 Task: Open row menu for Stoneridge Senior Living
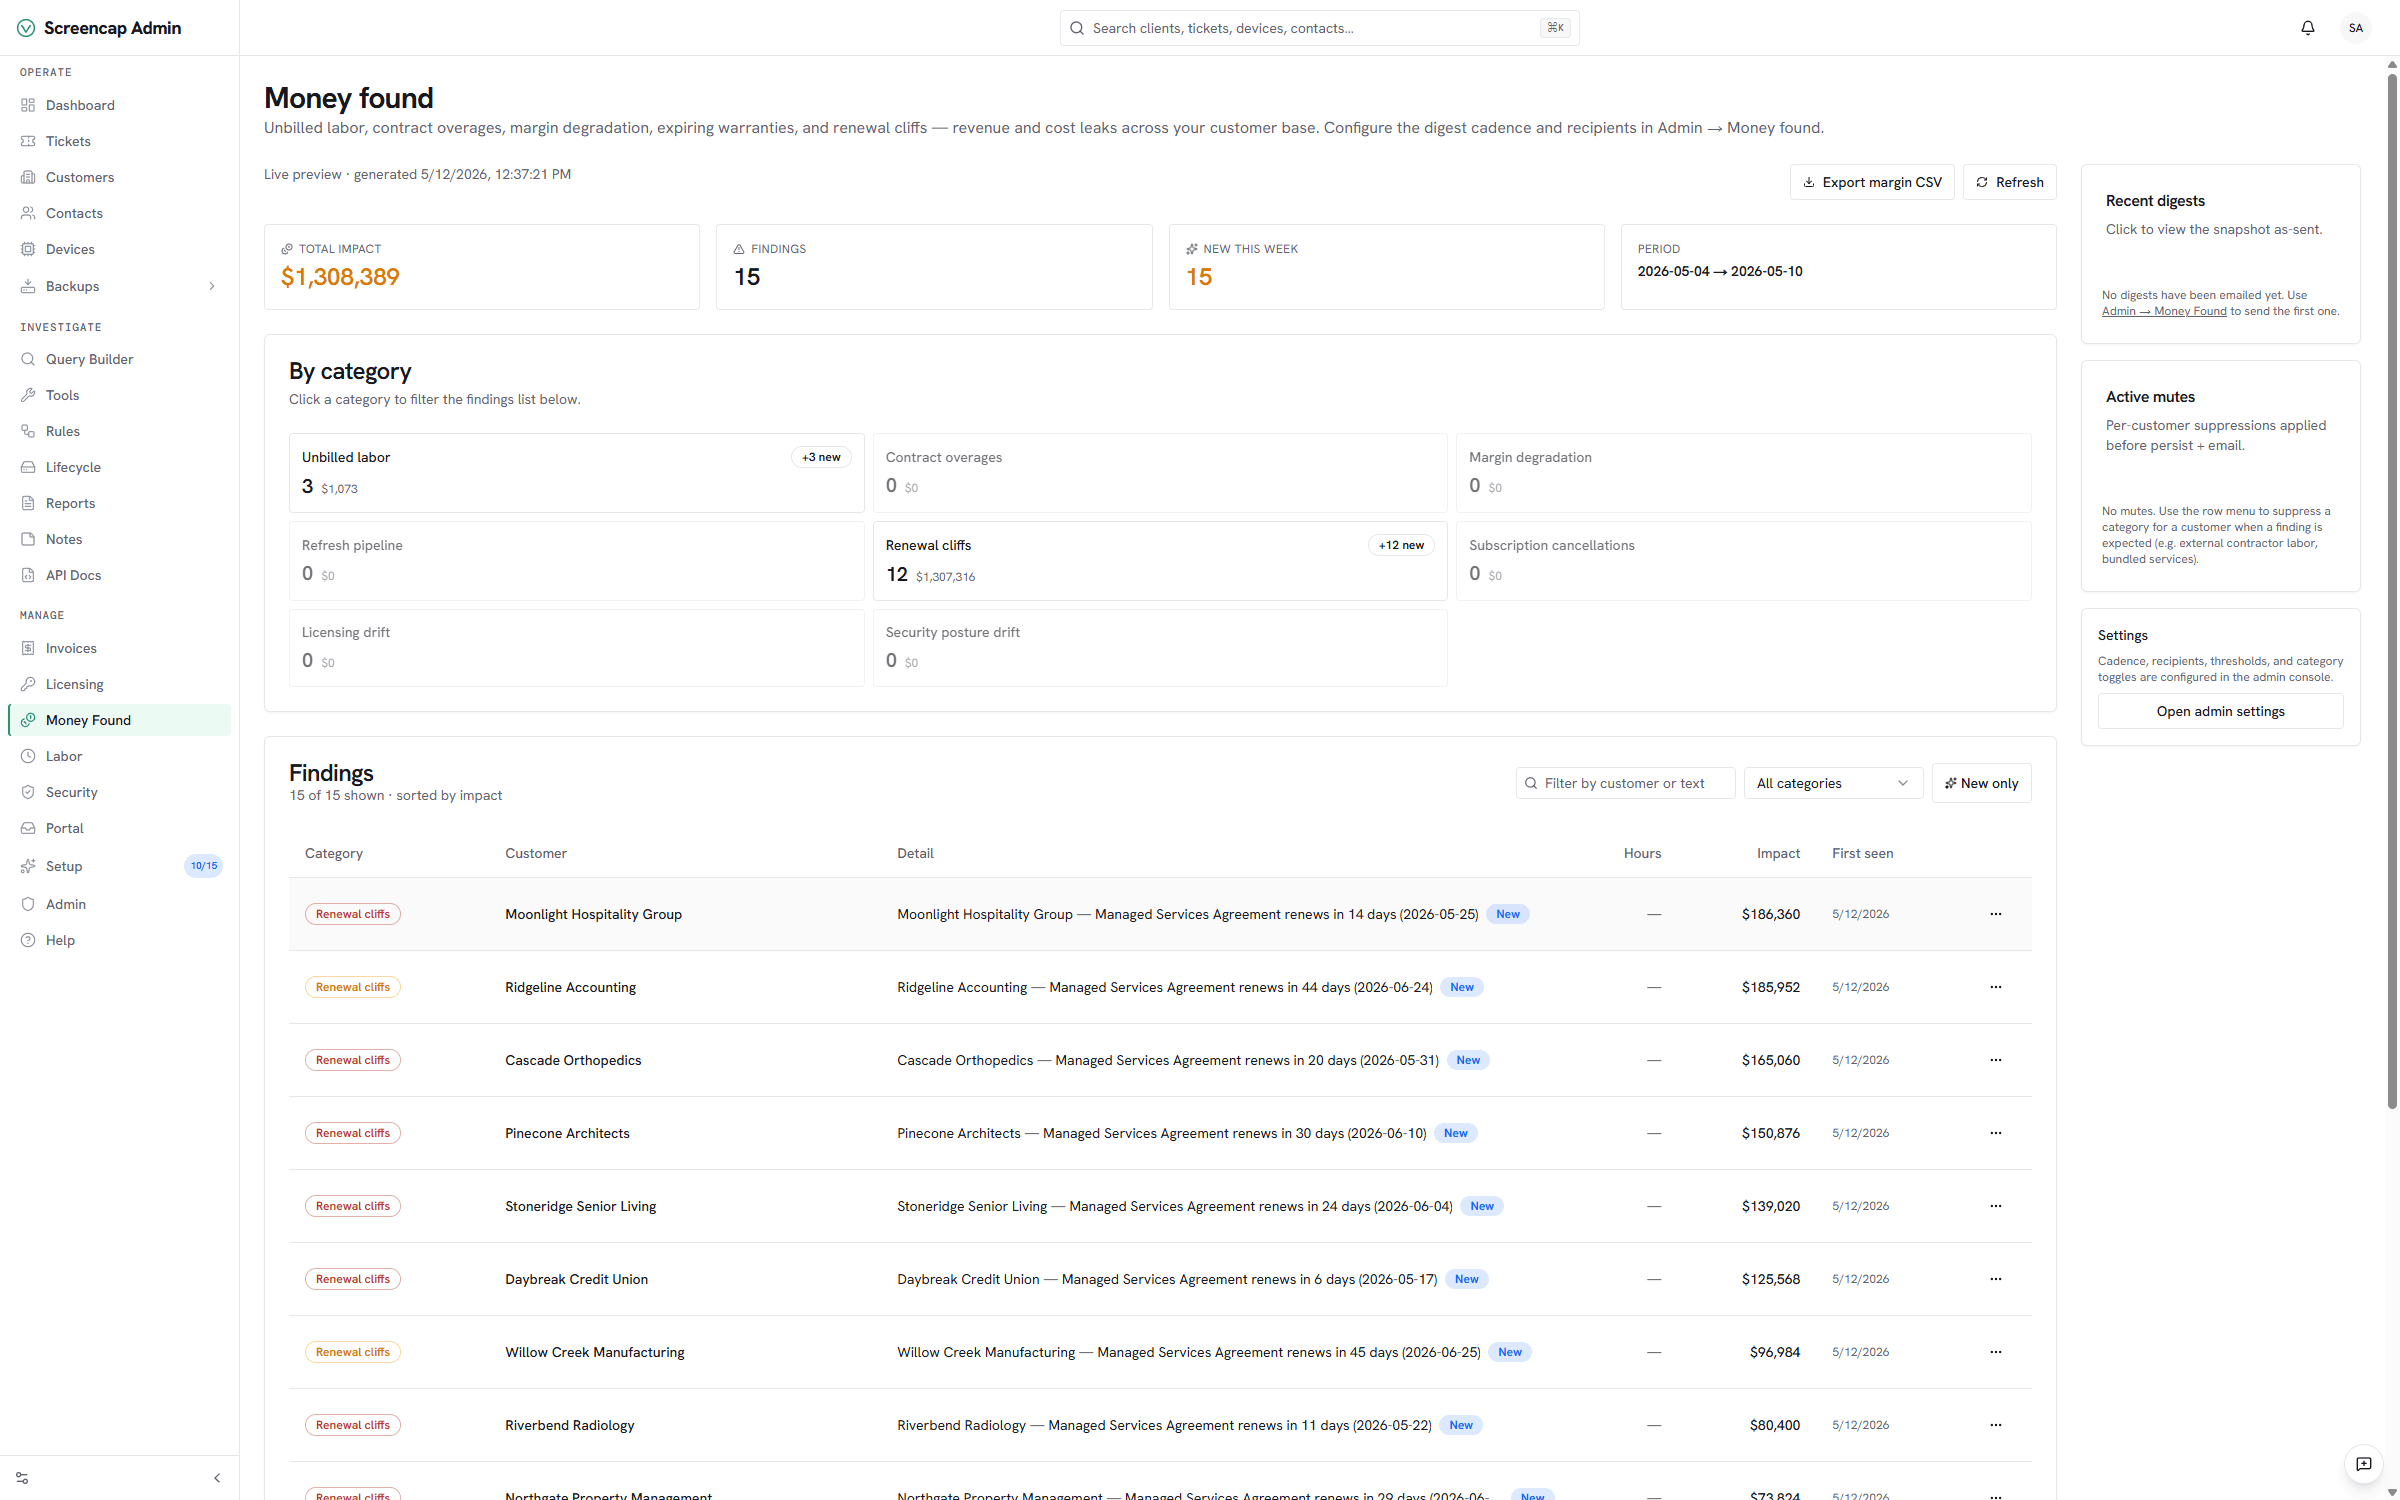pos(1995,1206)
